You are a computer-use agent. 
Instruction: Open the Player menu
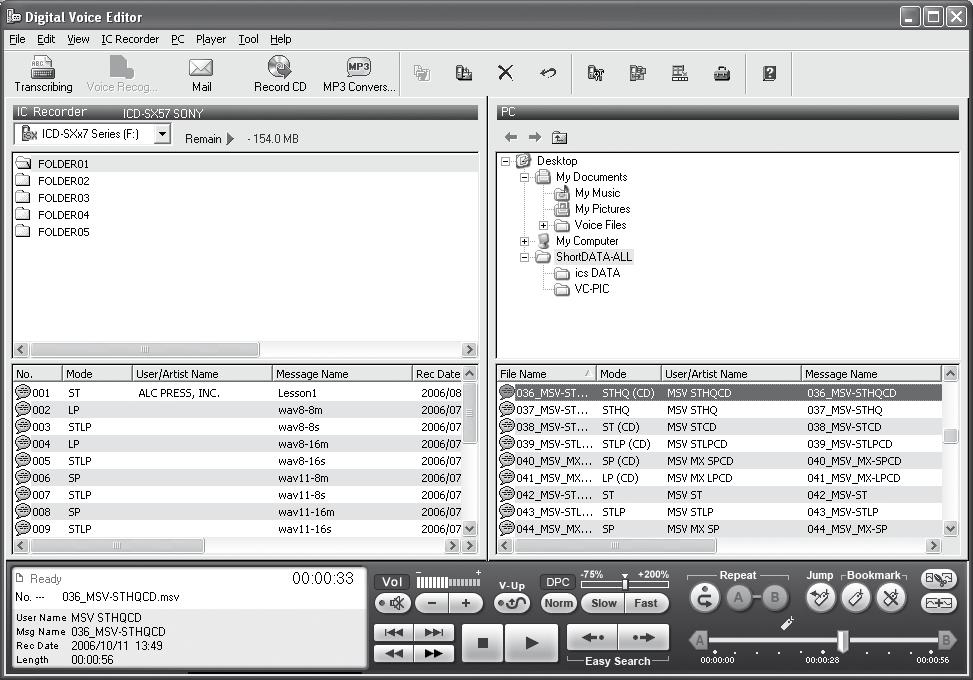pos(211,39)
